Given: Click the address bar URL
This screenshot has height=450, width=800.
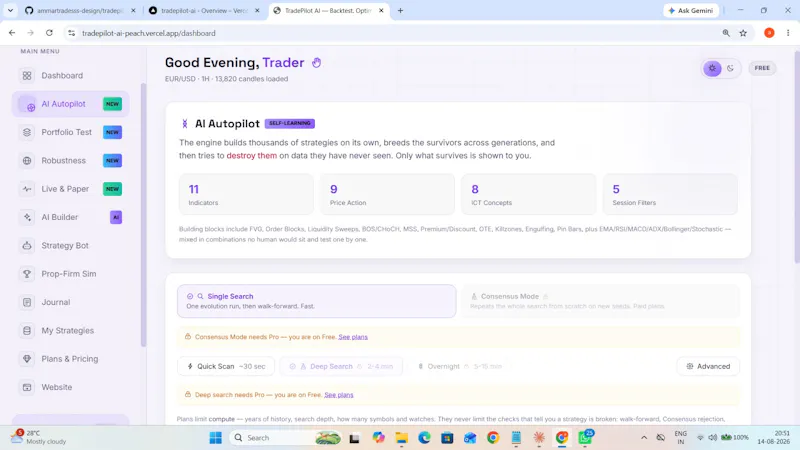Looking at the screenshot, I should pos(149,33).
